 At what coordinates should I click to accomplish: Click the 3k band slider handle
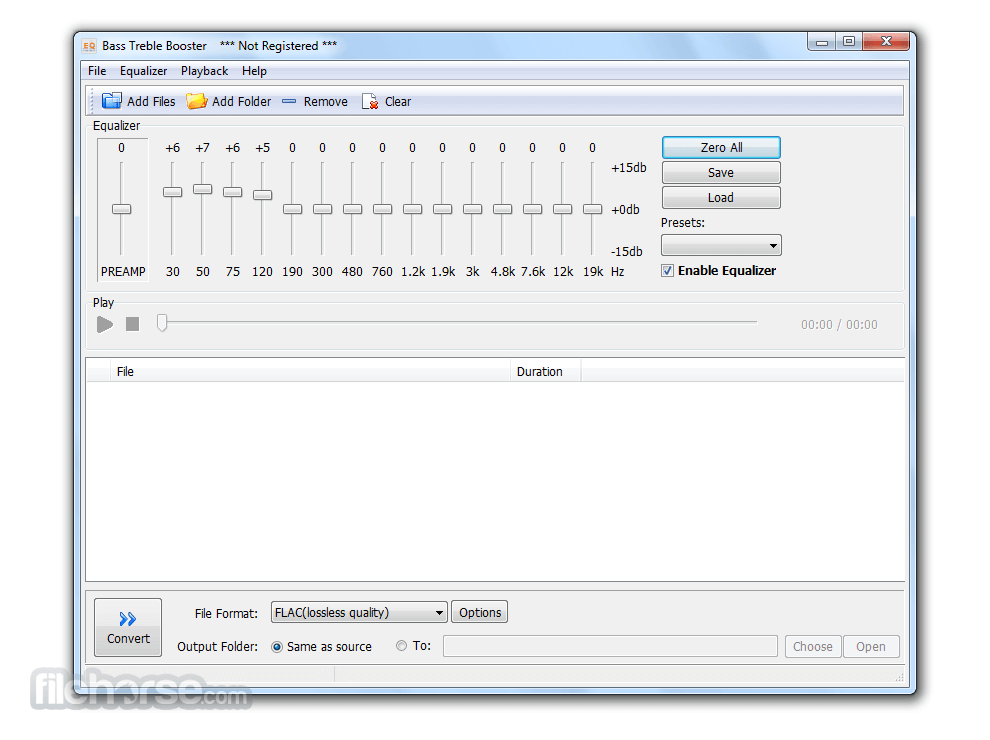(x=472, y=209)
